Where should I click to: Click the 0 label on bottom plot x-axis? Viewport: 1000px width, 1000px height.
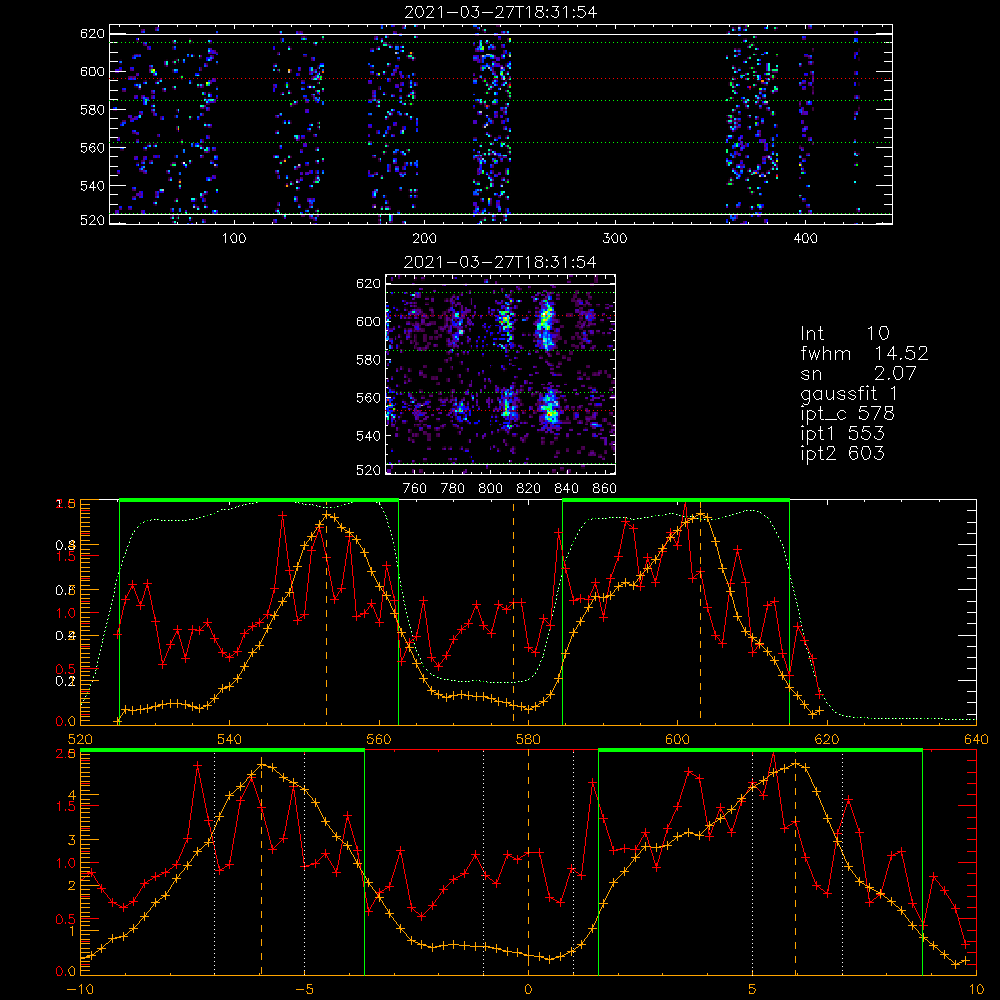coord(528,990)
